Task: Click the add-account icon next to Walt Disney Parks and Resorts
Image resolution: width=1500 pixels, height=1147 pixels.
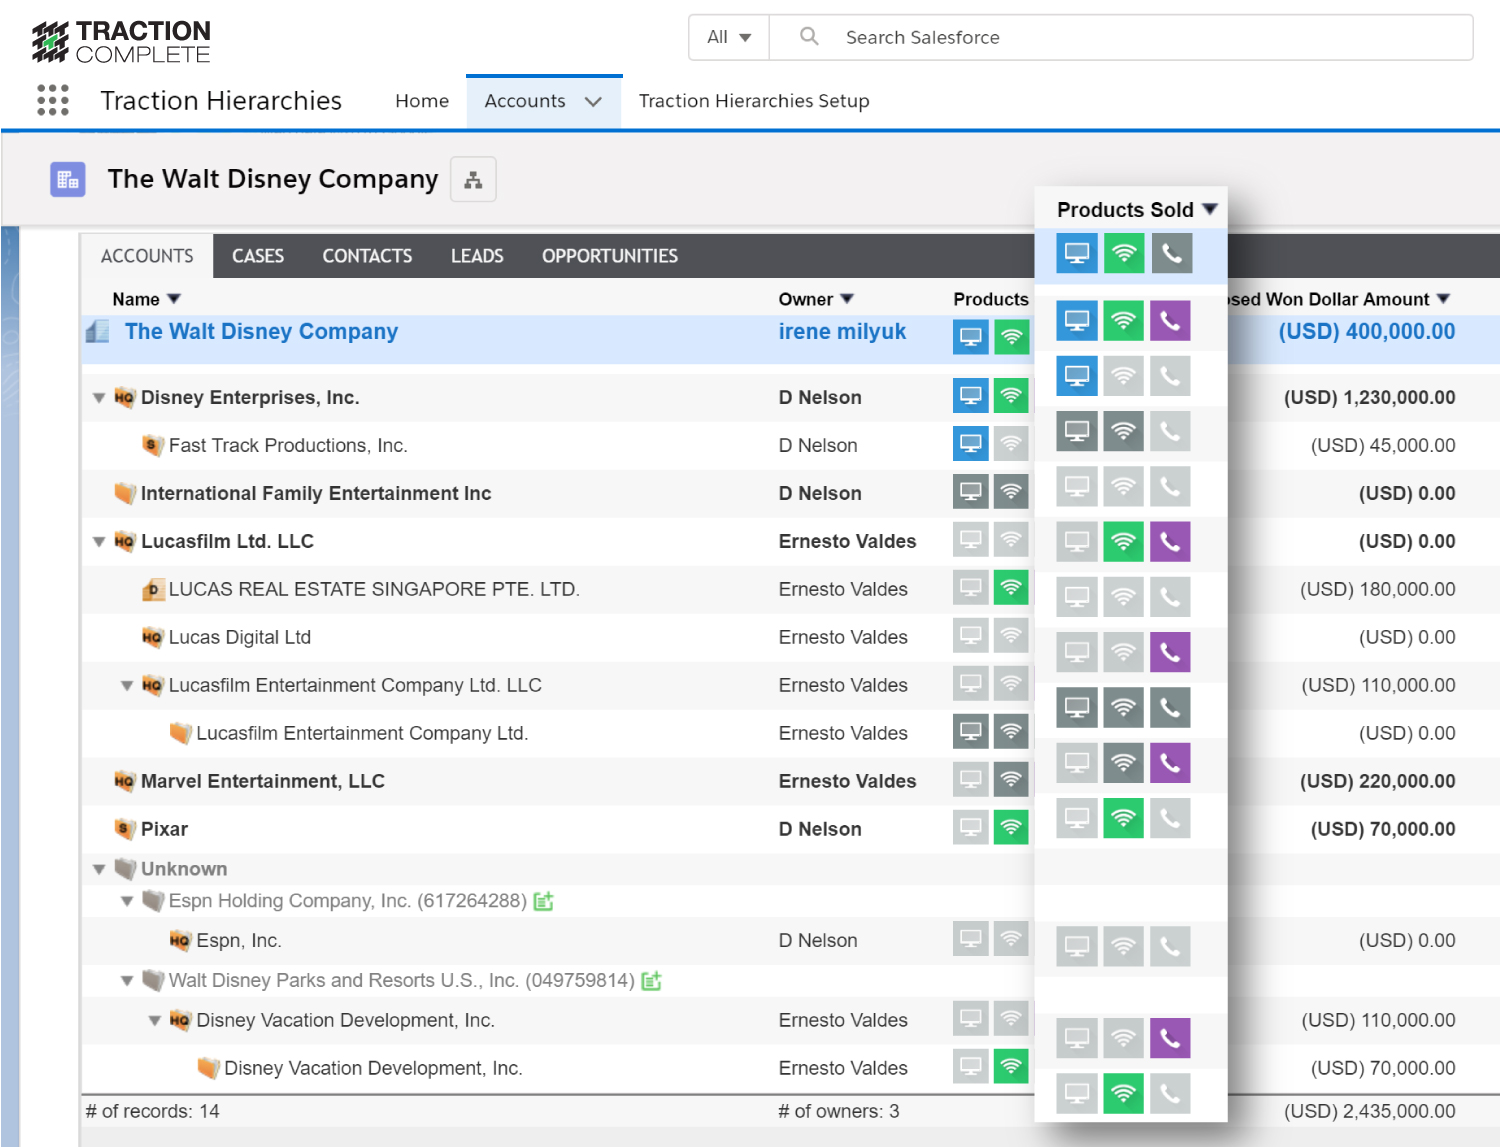Action: tap(651, 981)
